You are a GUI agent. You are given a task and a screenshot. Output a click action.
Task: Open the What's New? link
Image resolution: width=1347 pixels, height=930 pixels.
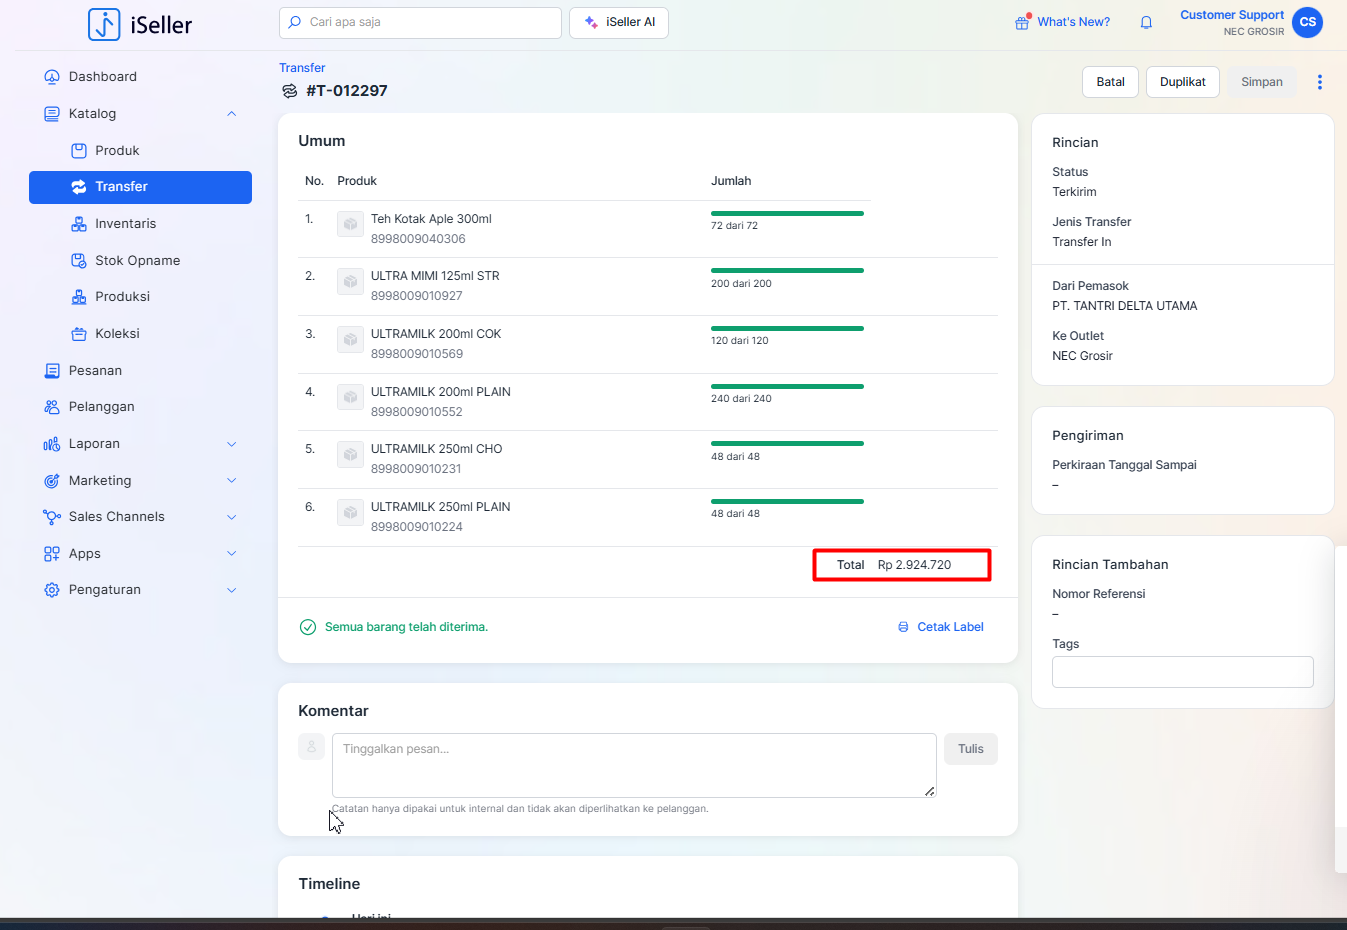click(1073, 22)
